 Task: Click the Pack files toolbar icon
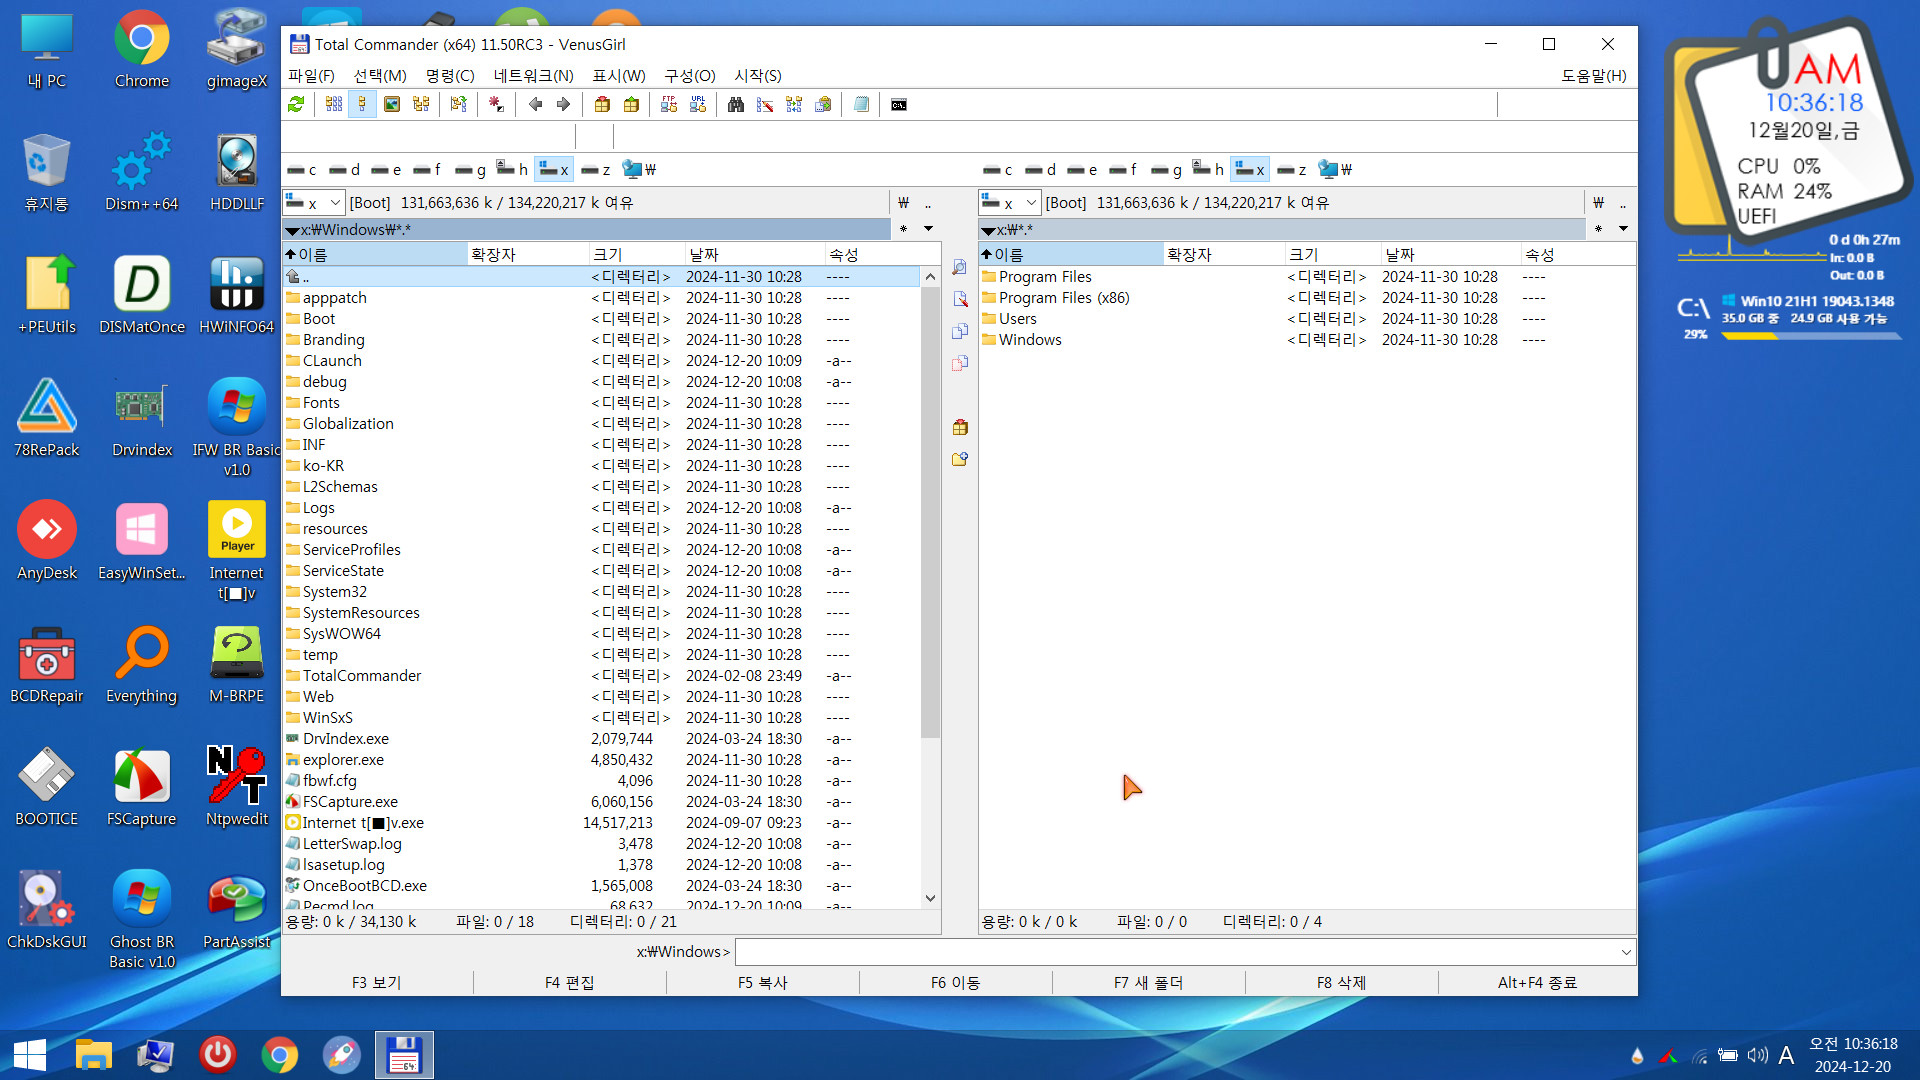602,104
